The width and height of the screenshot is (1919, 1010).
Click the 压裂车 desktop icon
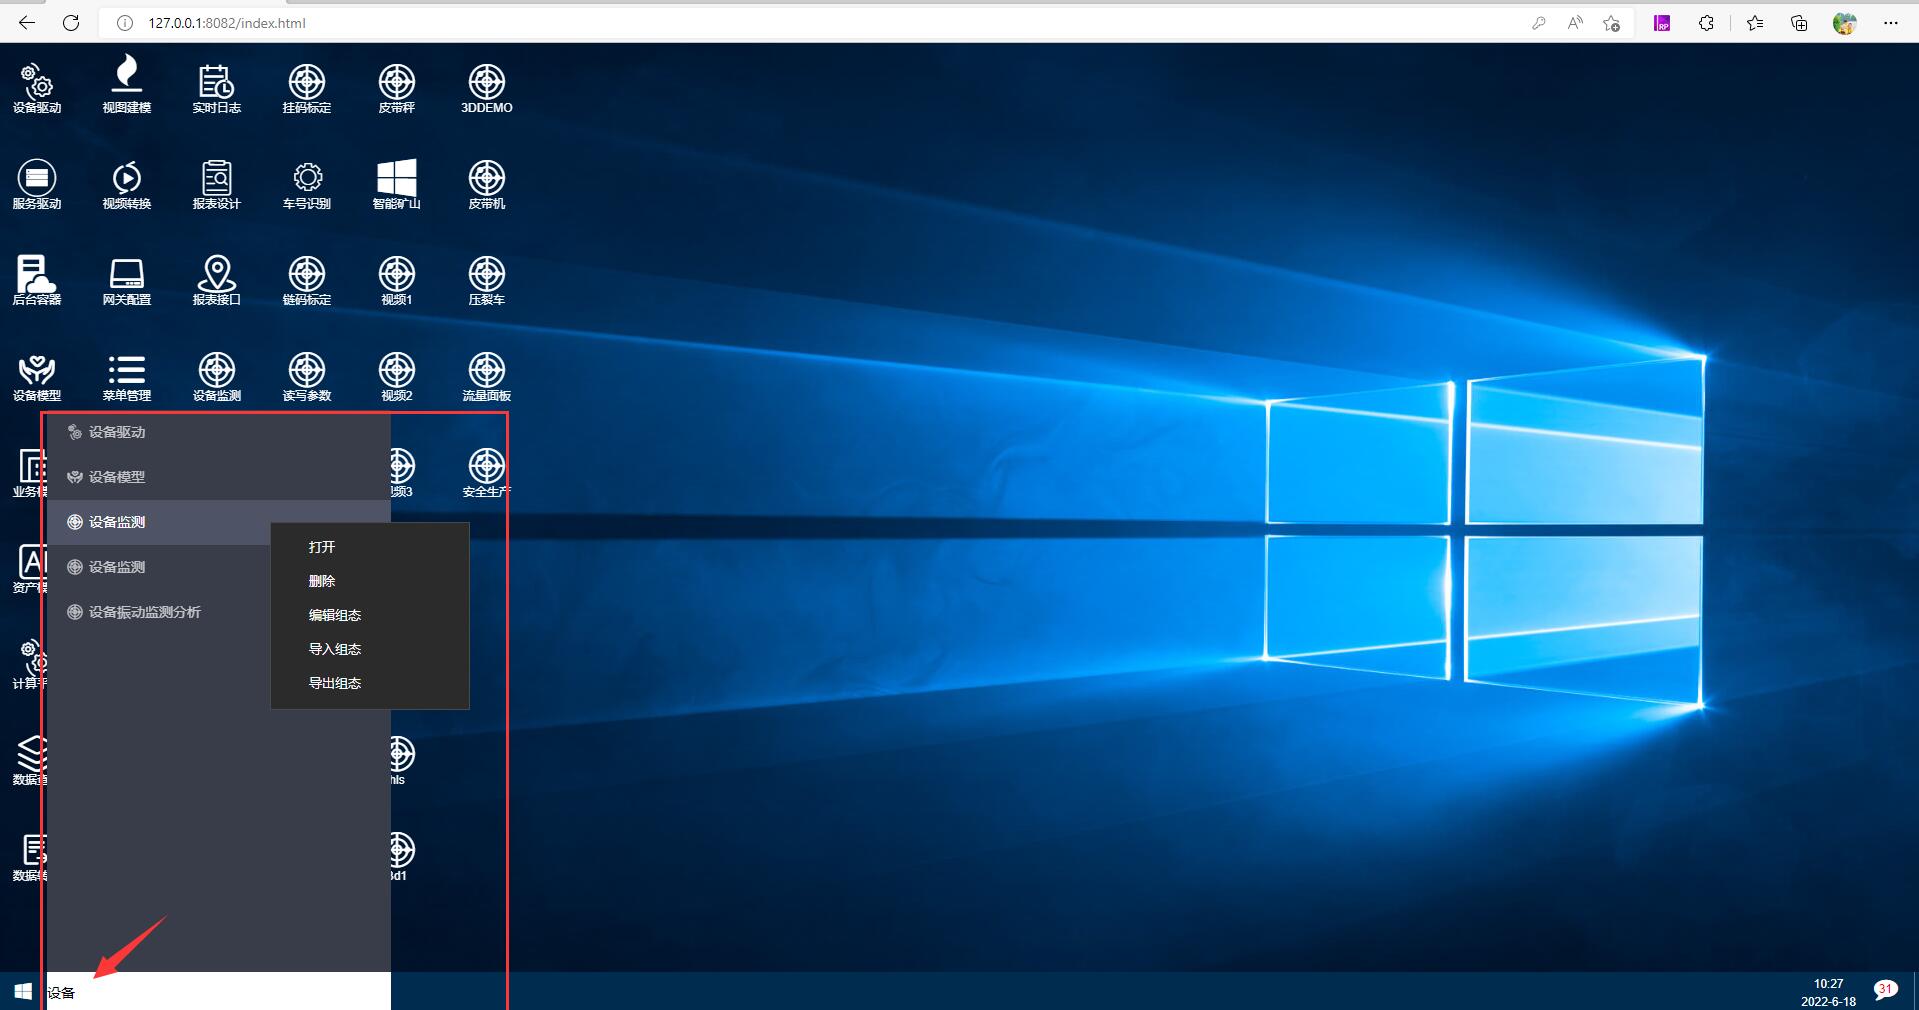[487, 280]
